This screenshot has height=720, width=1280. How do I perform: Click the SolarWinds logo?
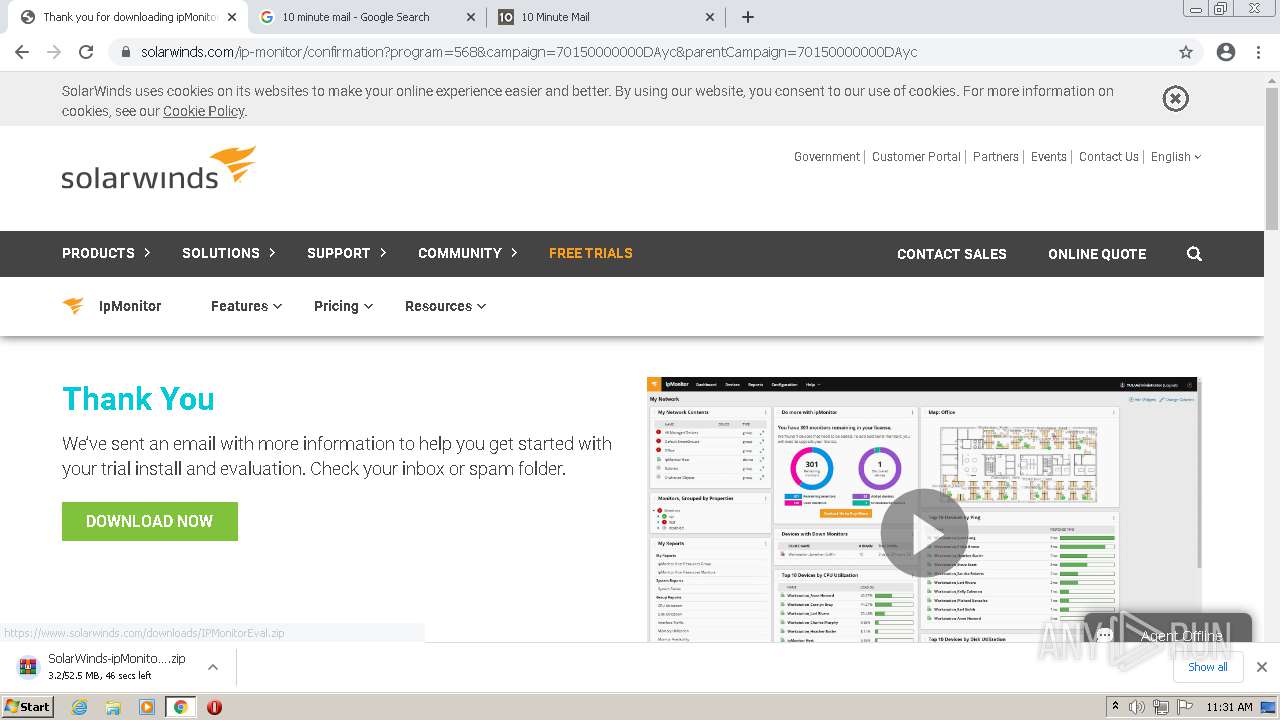pyautogui.click(x=159, y=167)
